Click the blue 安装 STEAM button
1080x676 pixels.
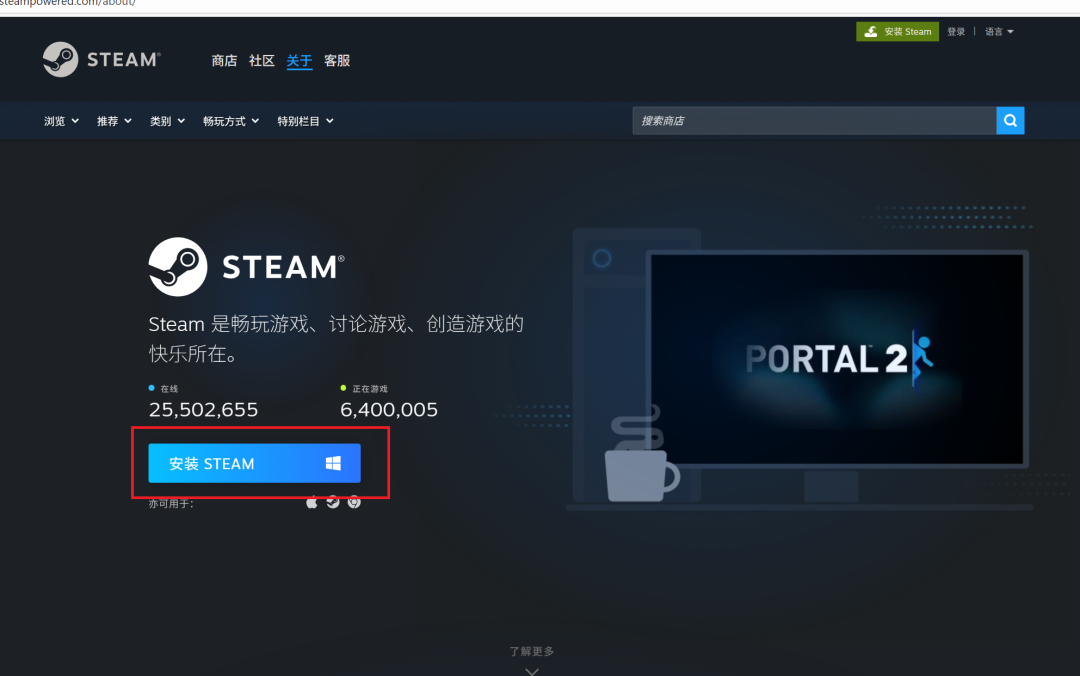click(x=254, y=463)
